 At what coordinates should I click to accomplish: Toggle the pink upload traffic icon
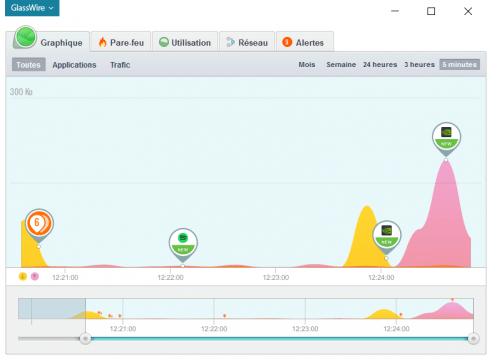(35, 276)
